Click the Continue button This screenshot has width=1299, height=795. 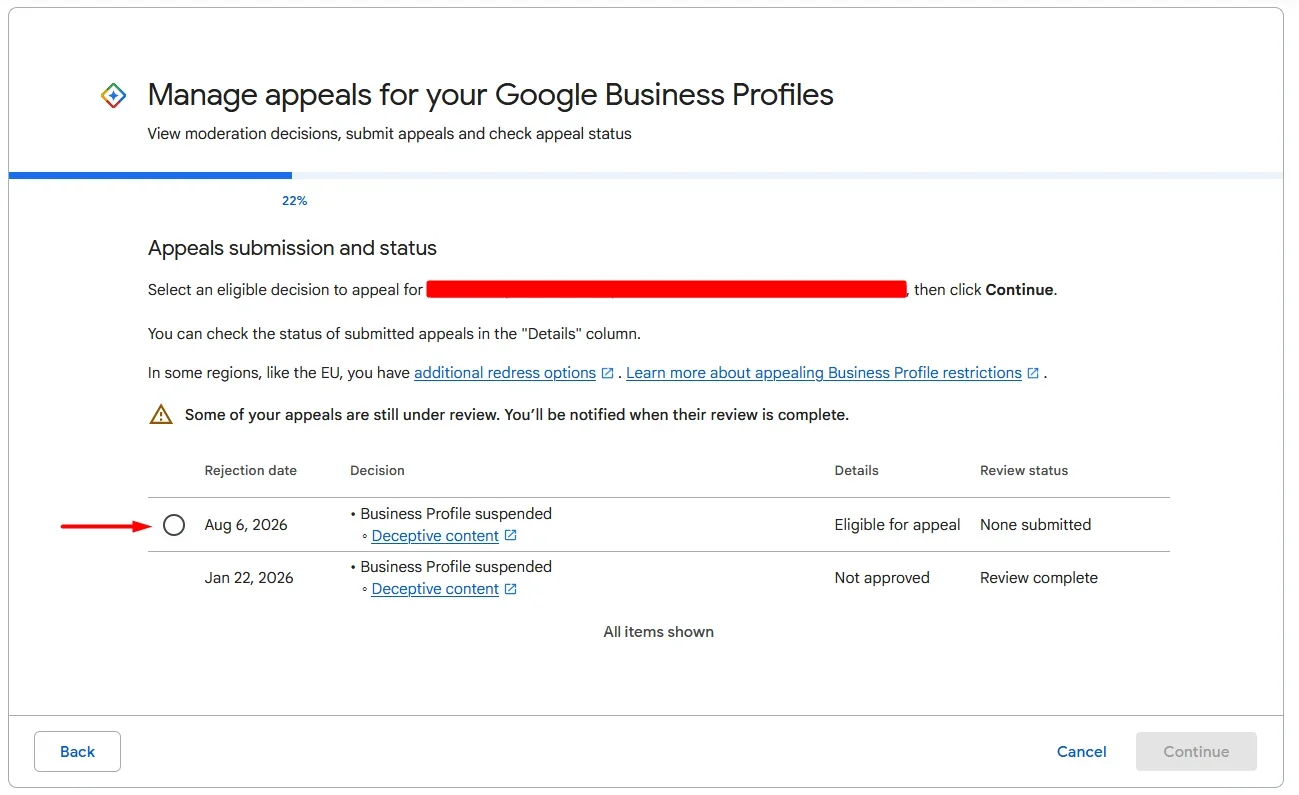pyautogui.click(x=1196, y=752)
